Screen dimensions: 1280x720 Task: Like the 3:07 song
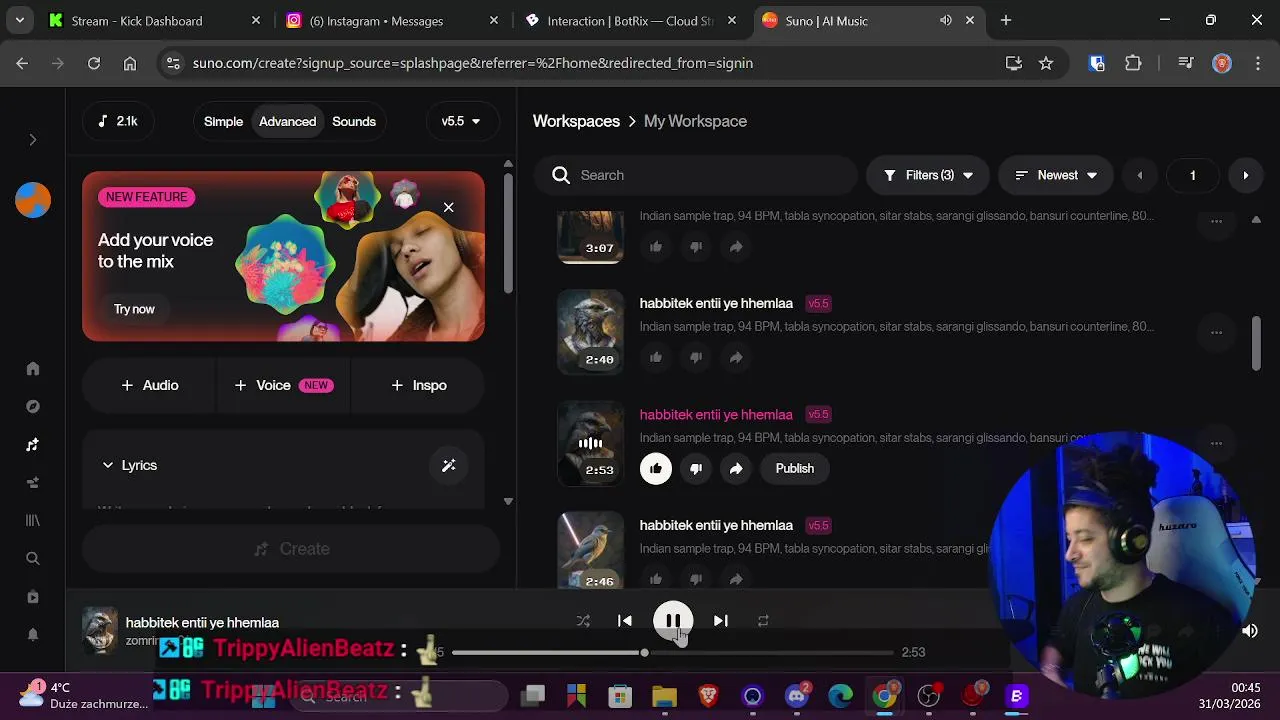tap(656, 246)
